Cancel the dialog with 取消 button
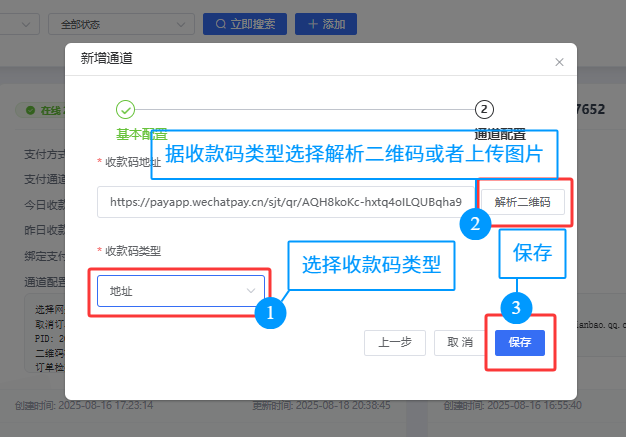 (460, 342)
